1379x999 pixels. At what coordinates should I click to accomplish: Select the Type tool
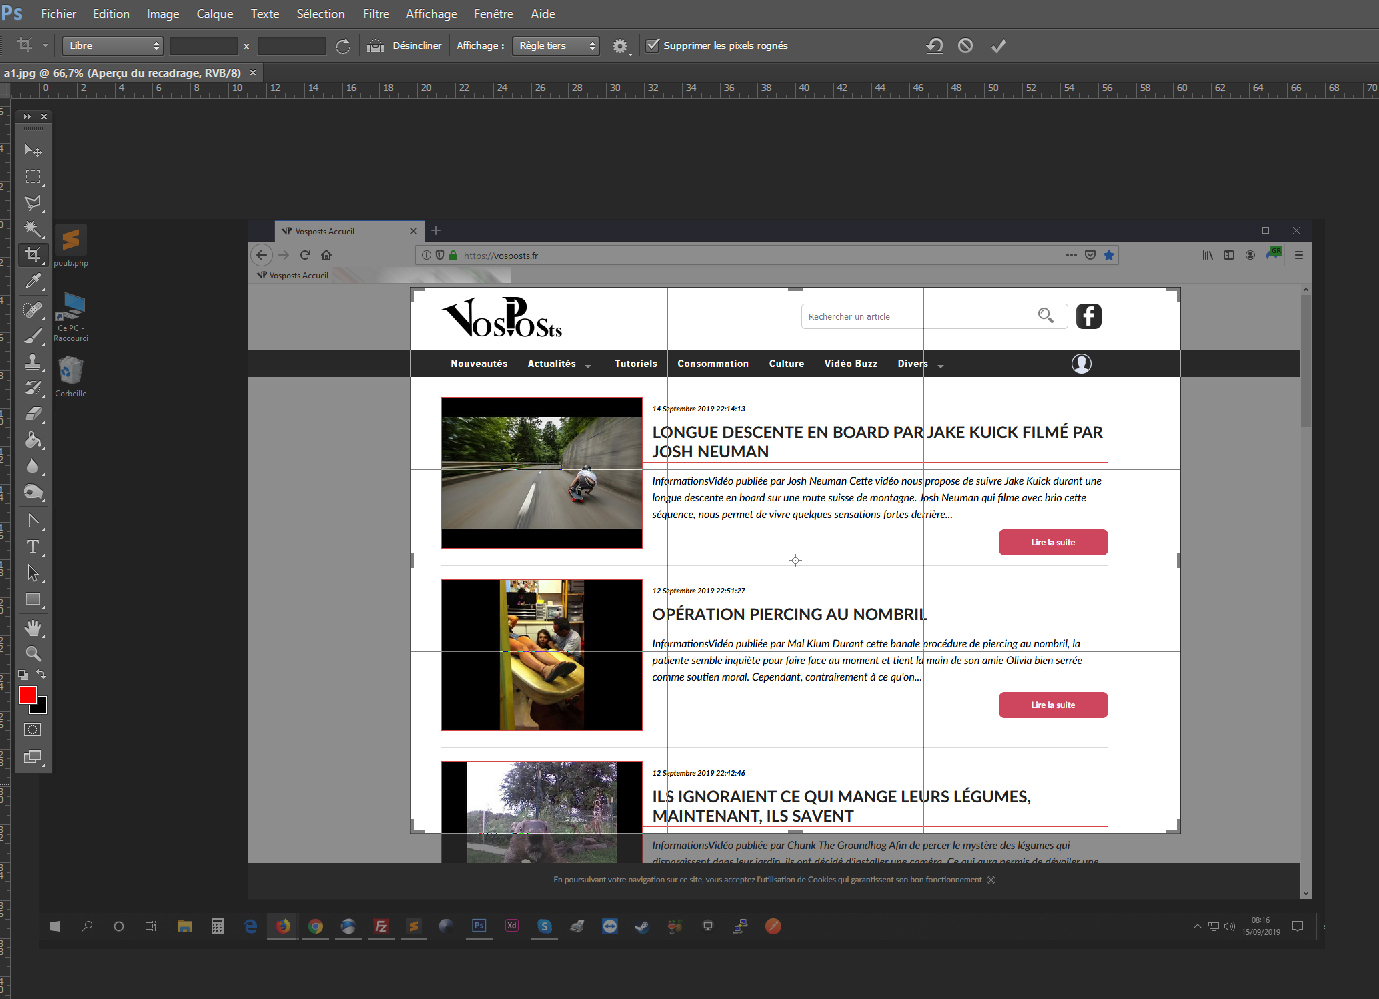[33, 547]
